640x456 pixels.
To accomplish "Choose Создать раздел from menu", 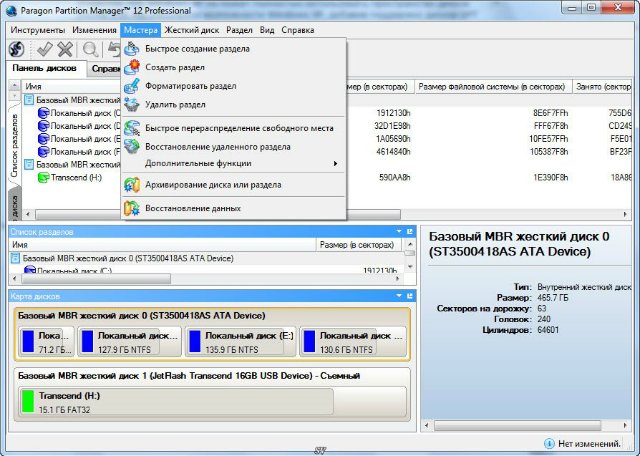I will (x=234, y=67).
